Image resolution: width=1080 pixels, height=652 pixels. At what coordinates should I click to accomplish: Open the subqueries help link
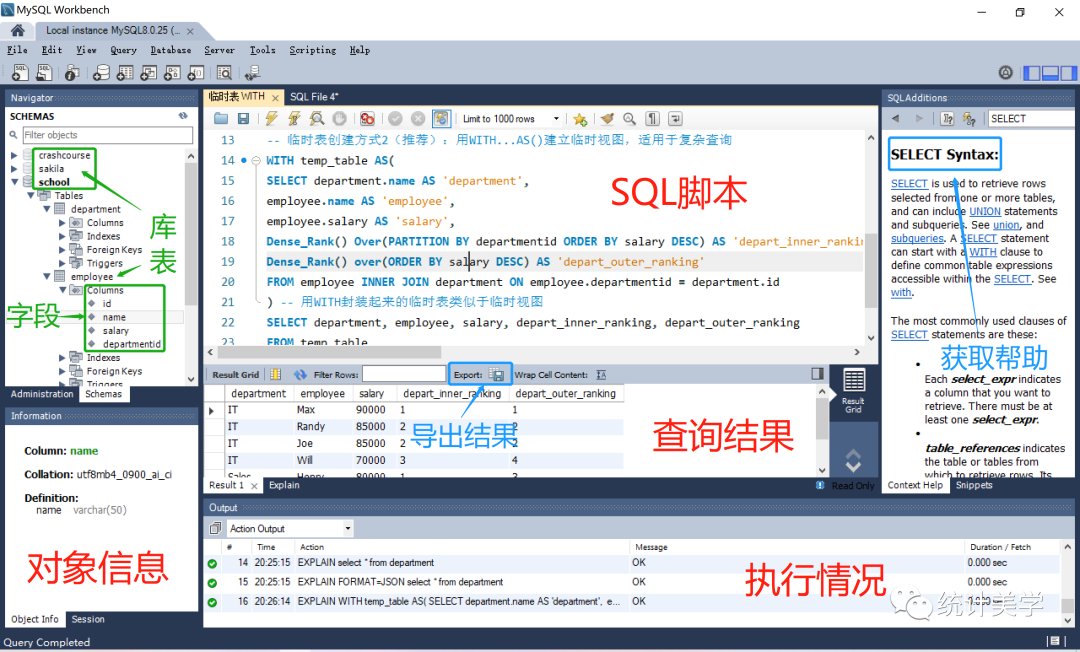(x=917, y=238)
